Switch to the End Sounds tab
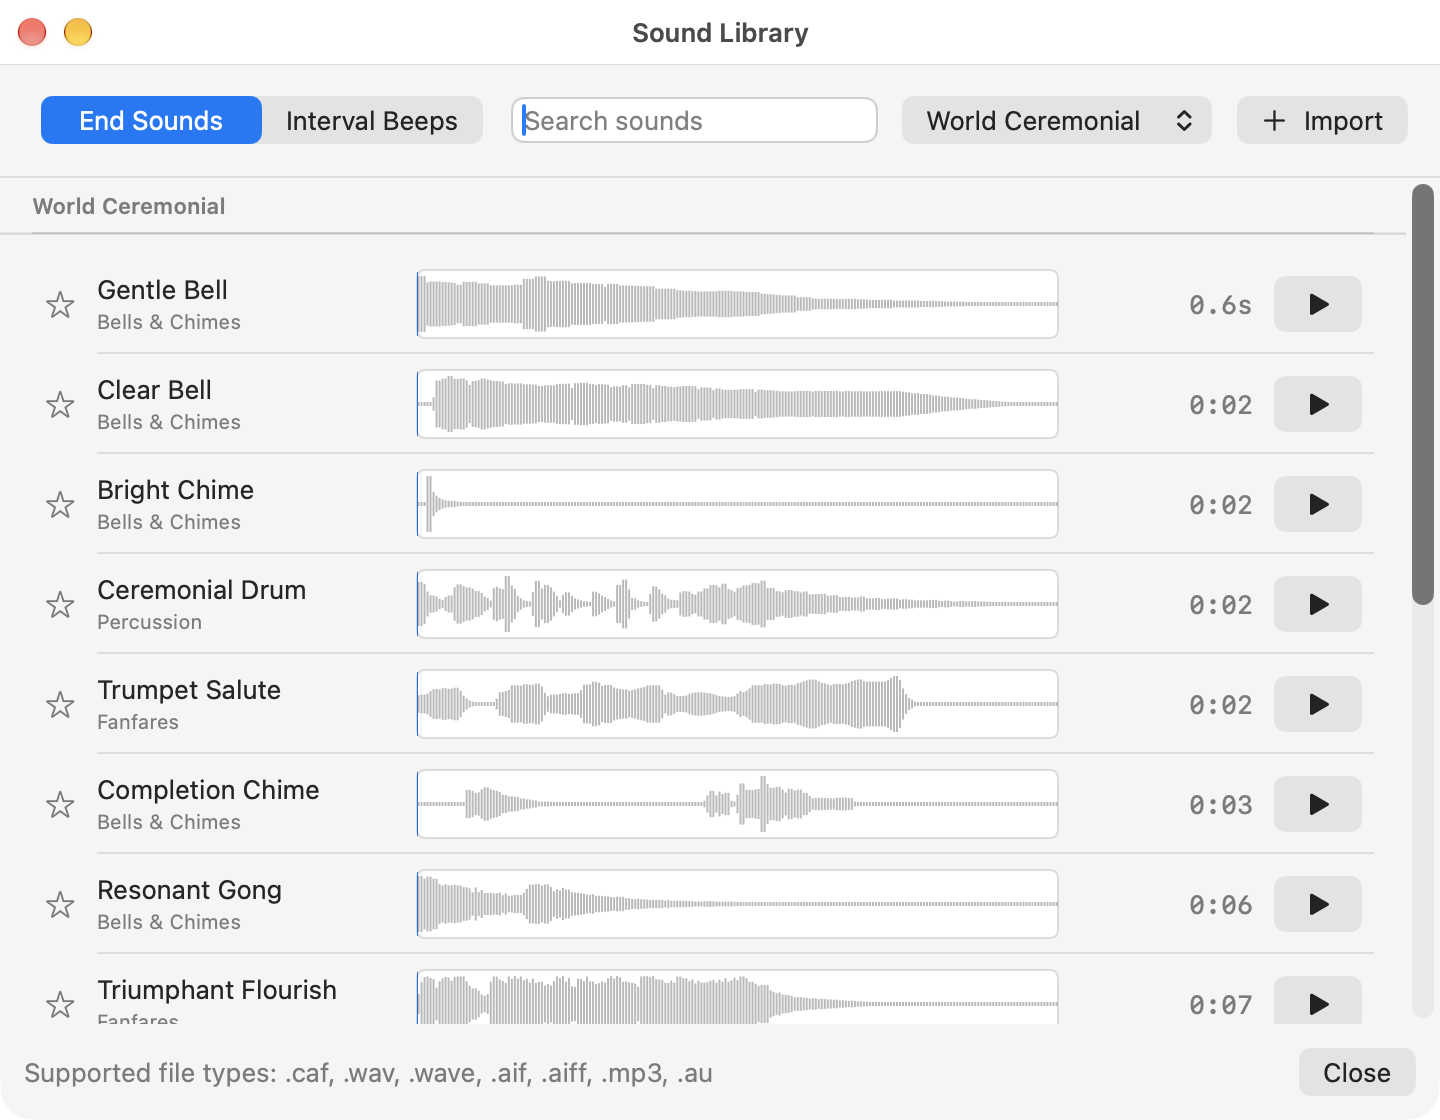The width and height of the screenshot is (1440, 1120). pos(151,120)
